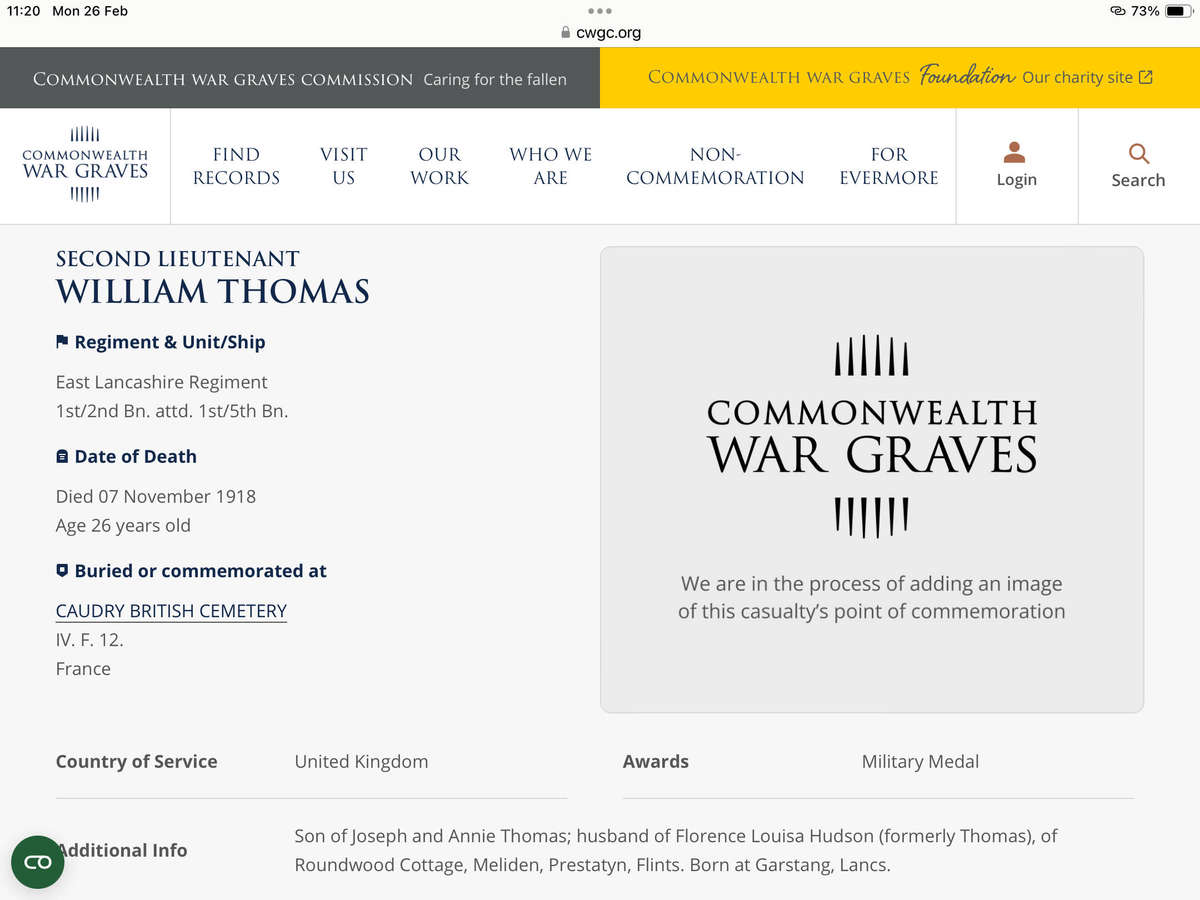
Task: Open the Login person icon
Action: (1016, 152)
